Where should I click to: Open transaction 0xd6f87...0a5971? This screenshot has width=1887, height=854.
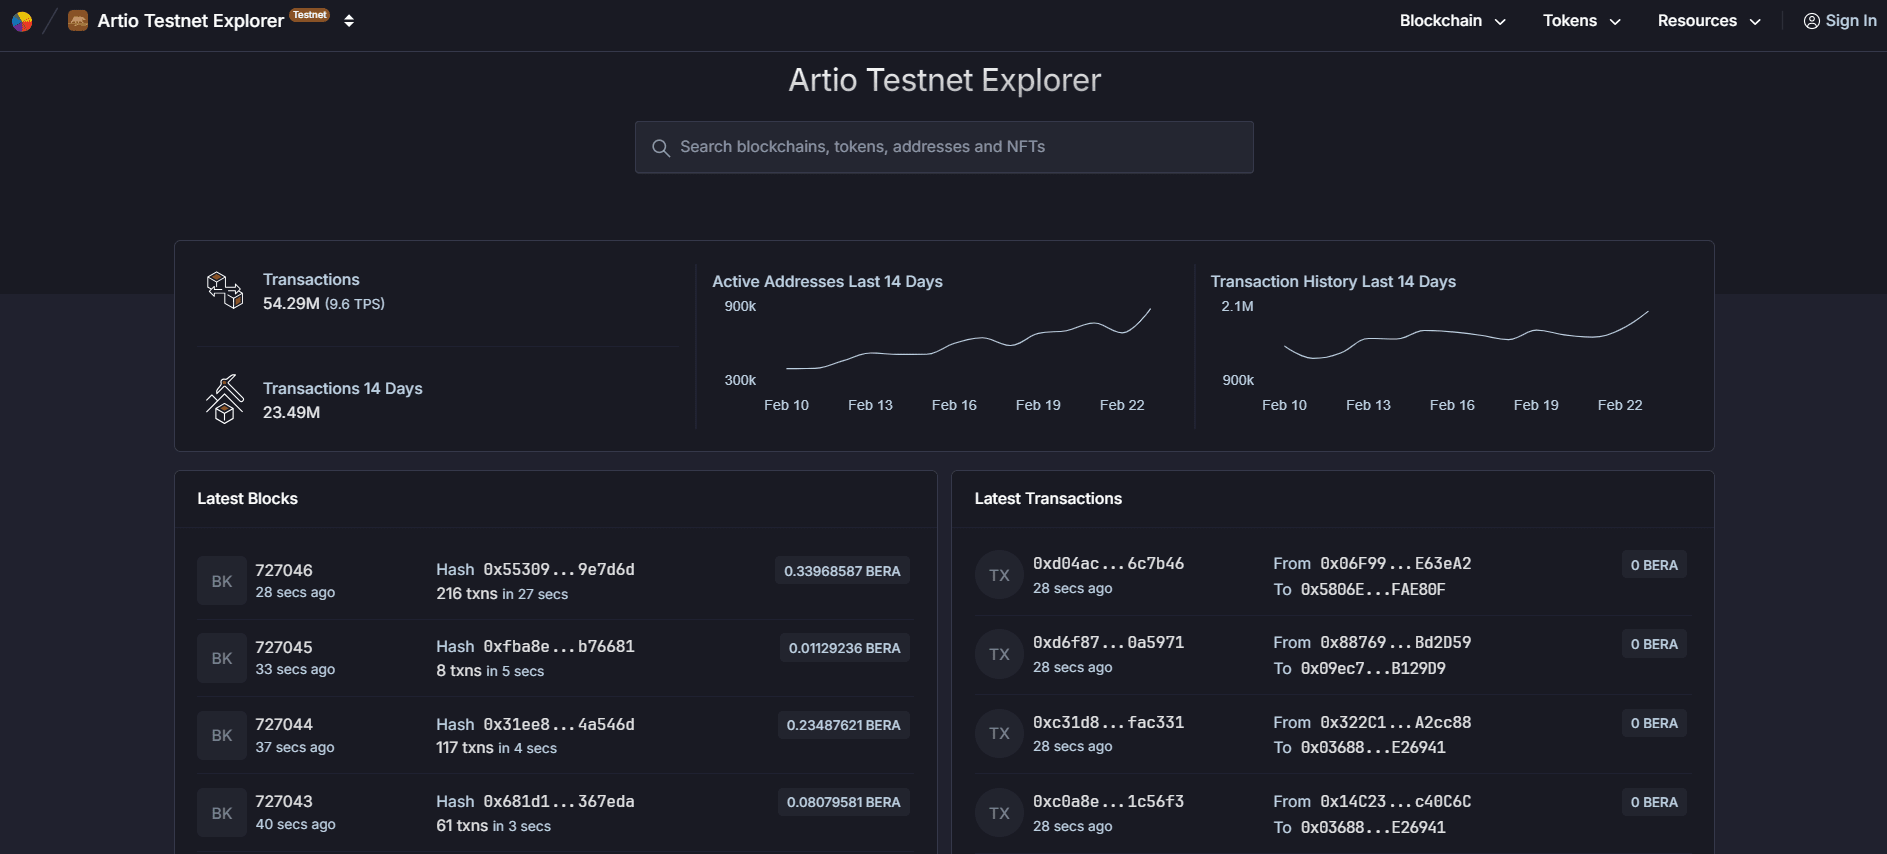[x=1108, y=642]
